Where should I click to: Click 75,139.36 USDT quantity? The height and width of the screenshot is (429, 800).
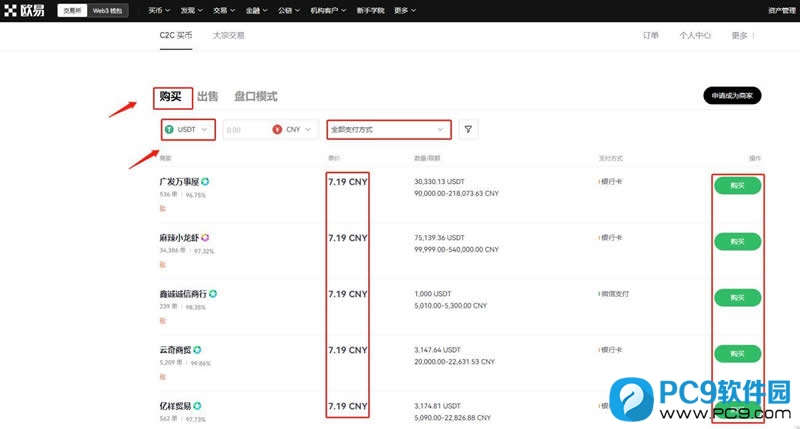(439, 238)
